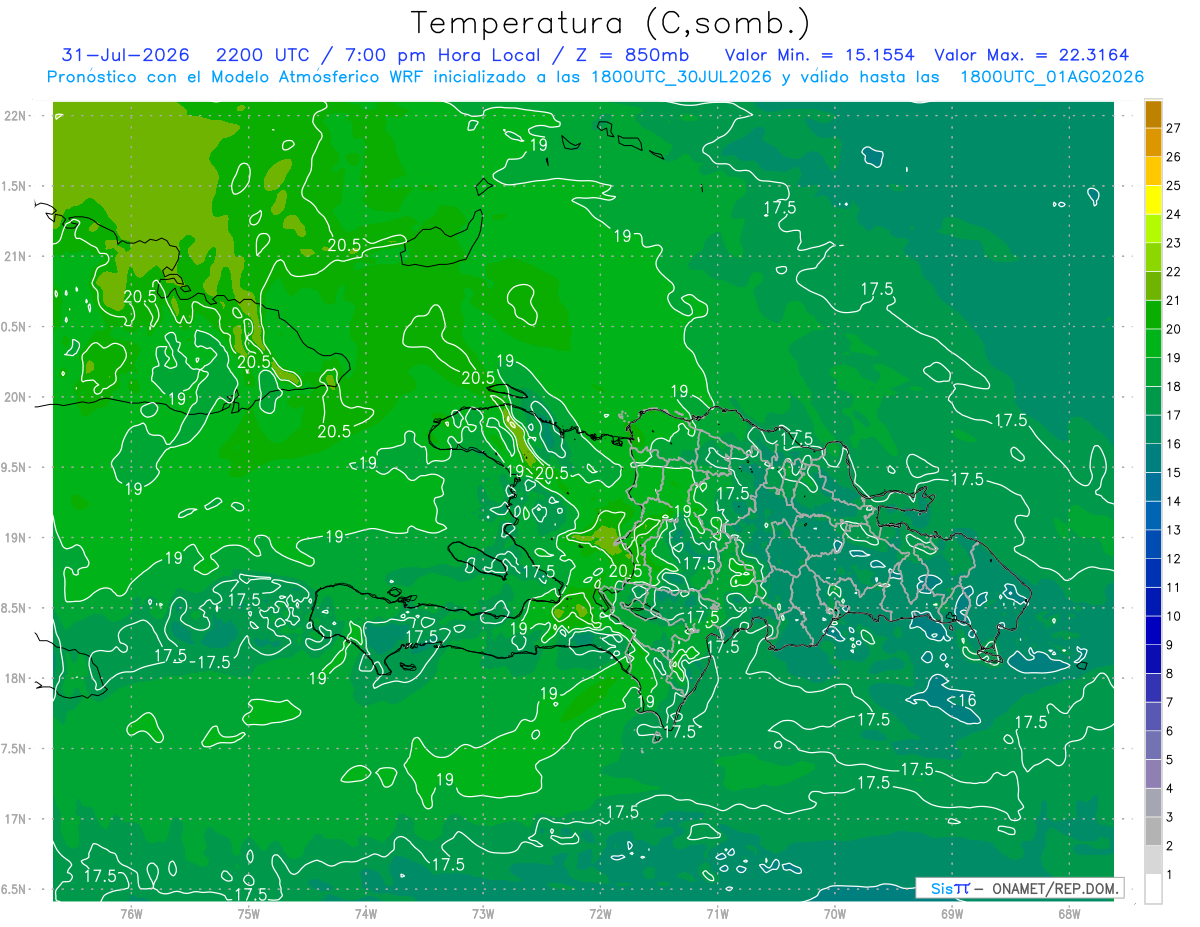Click the '17N' latitude tick label
Image resolution: width=1200 pixels, height=927 pixels.
pyautogui.click(x=15, y=819)
